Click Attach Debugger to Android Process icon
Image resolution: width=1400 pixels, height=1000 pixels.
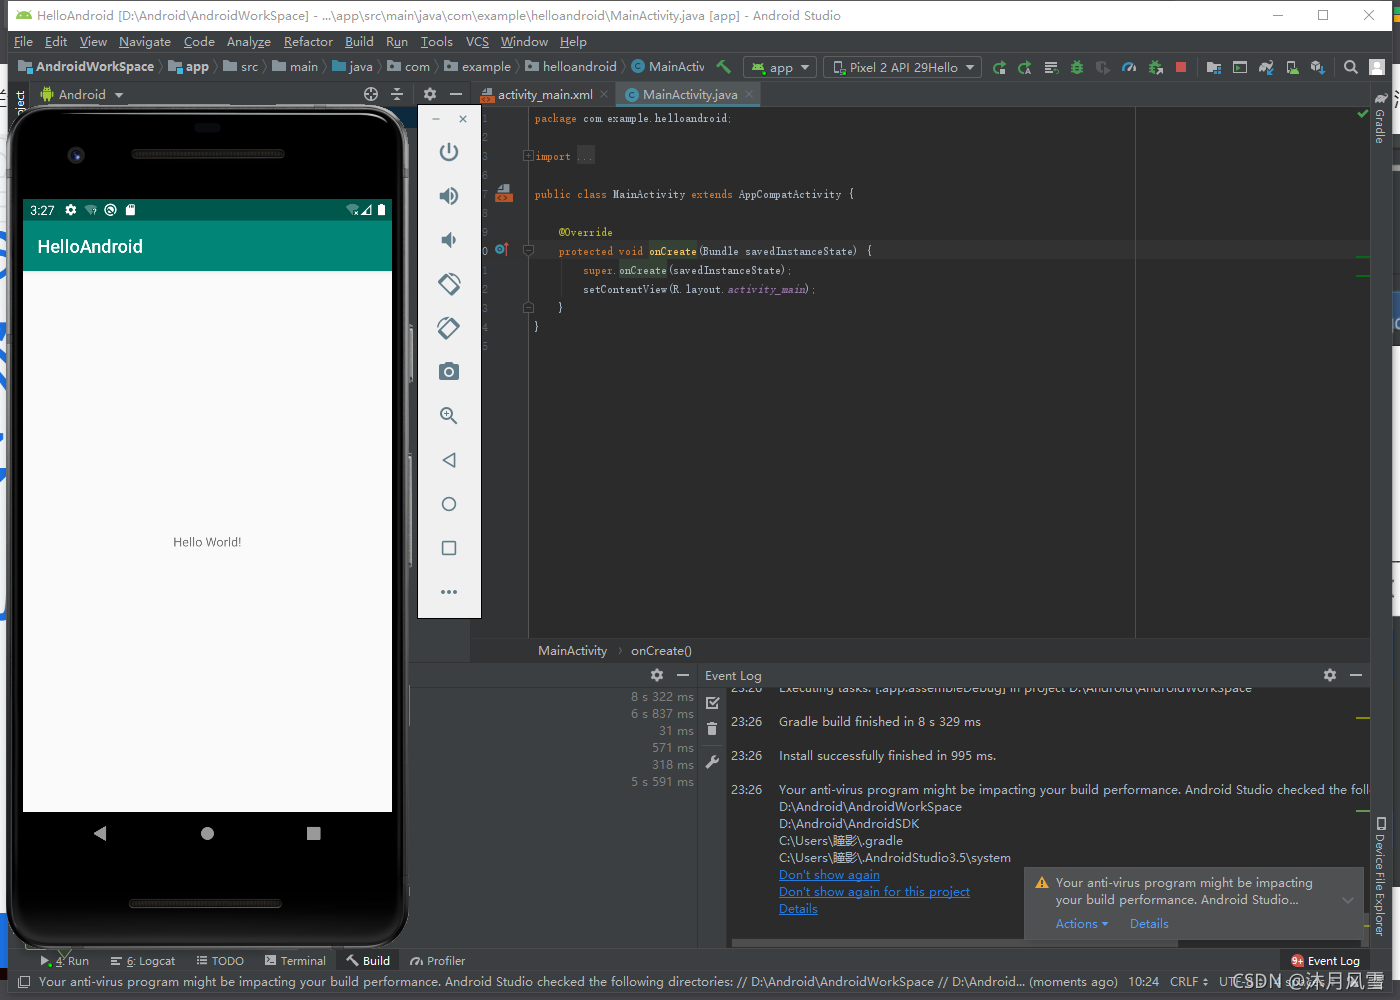coord(1155,67)
